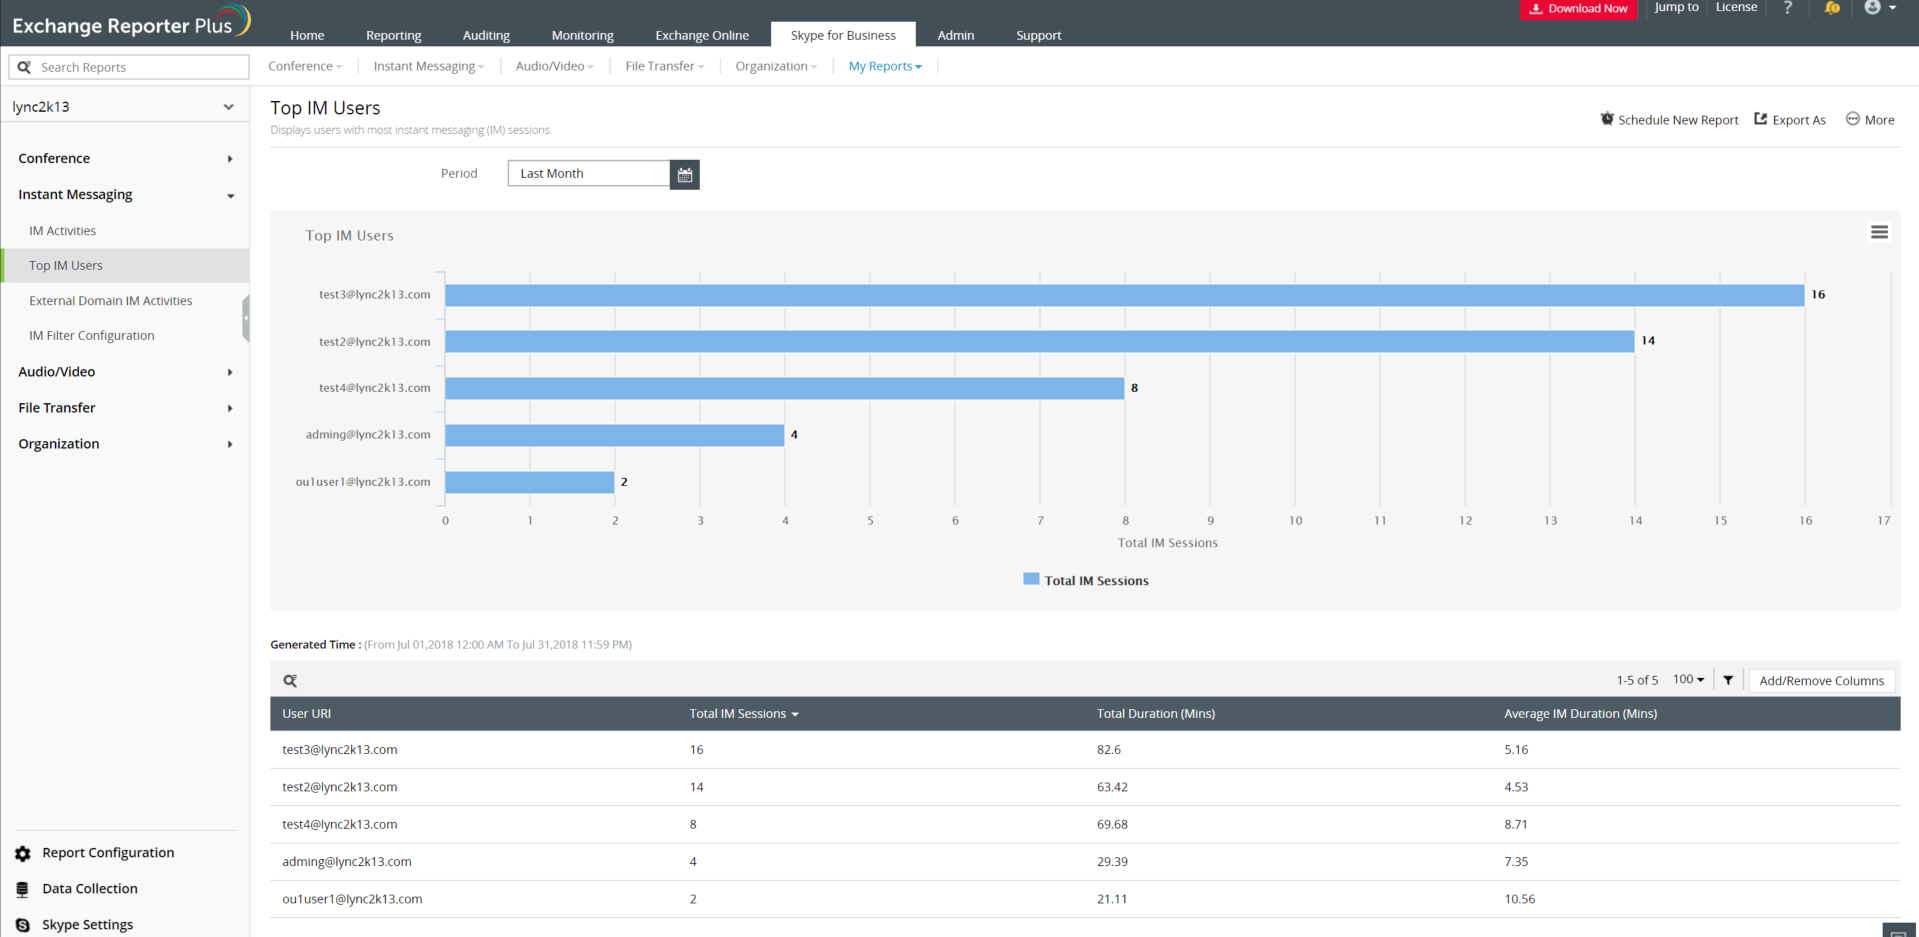Click the Add/Remove Columns button
The width and height of the screenshot is (1919, 937).
click(x=1822, y=681)
